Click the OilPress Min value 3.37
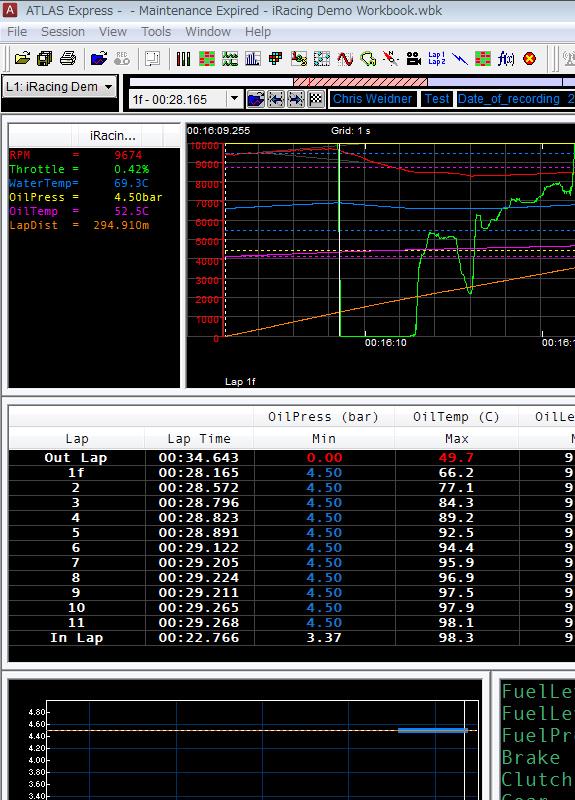Viewport: 575px width, 800px height. coord(324,638)
